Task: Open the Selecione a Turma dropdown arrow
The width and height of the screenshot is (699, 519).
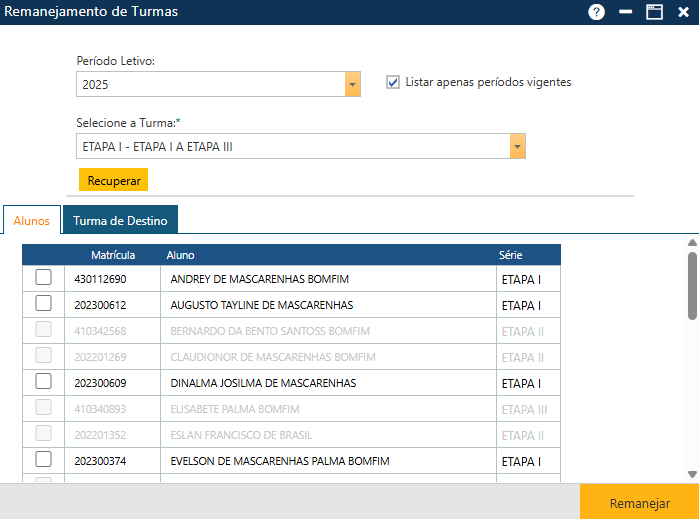Action: point(517,147)
